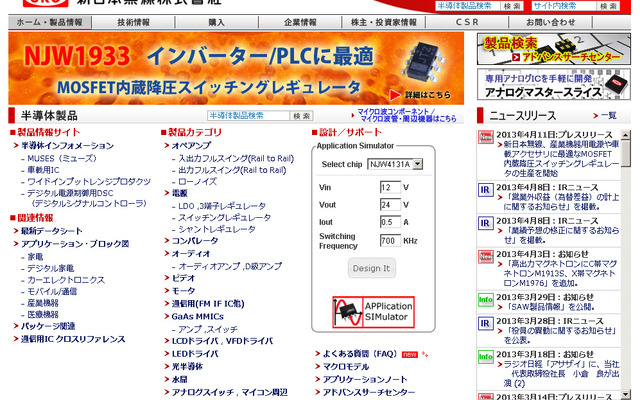Click the Switching Frequency value field
This screenshot has height=400, width=640.
coord(390,241)
